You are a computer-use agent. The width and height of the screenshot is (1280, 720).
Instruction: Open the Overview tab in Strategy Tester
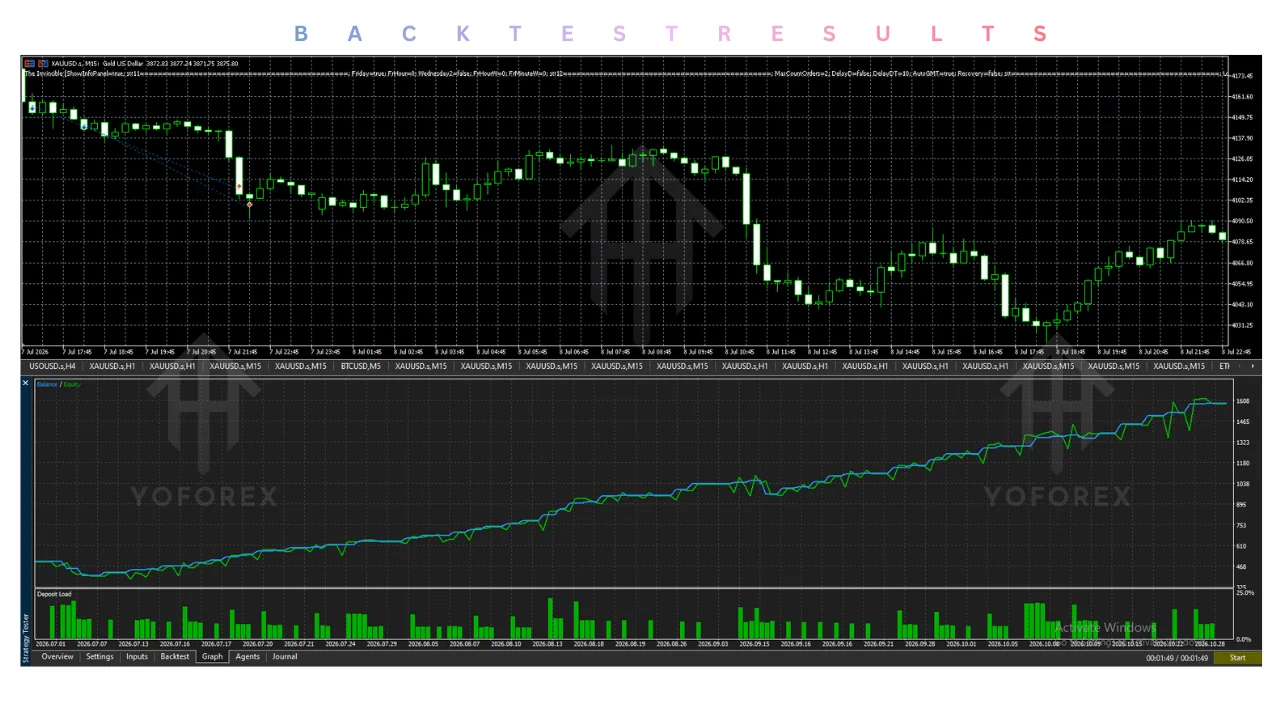click(57, 657)
